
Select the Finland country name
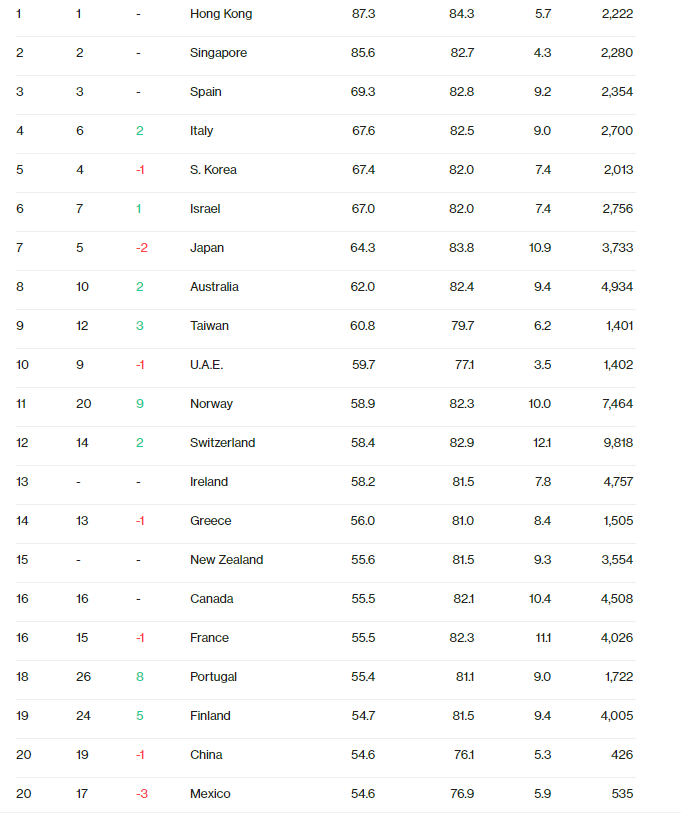pos(210,716)
